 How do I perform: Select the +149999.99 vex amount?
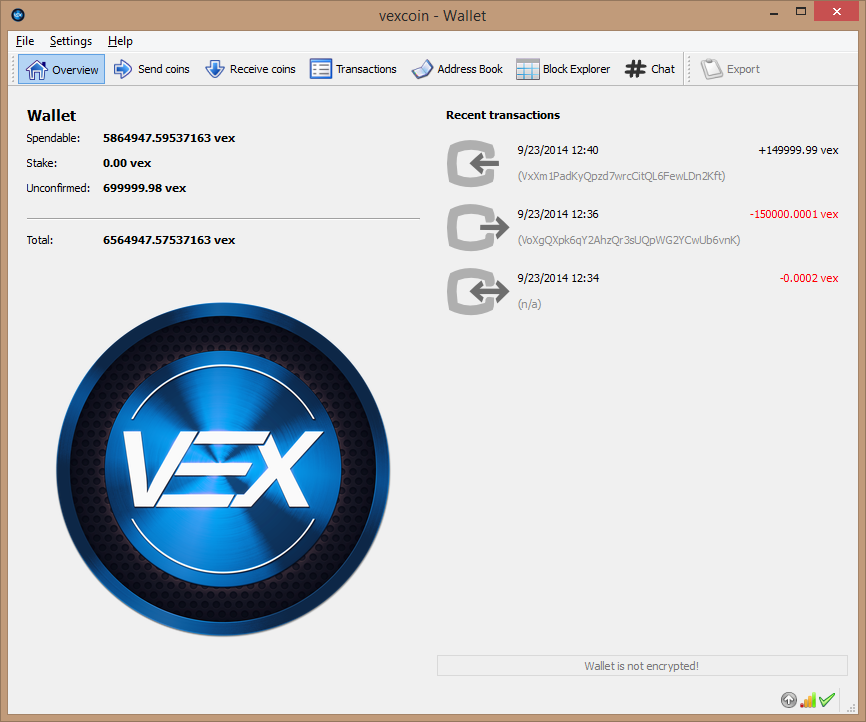pos(798,150)
